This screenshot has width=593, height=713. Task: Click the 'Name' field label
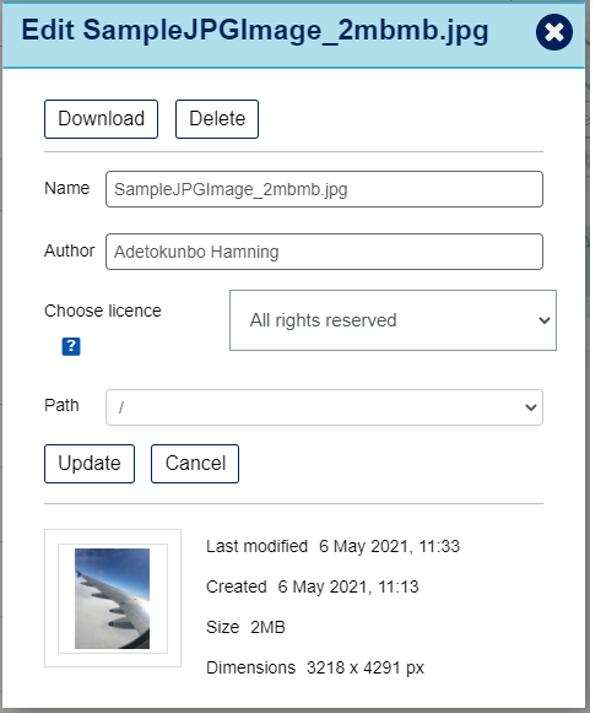(67, 188)
